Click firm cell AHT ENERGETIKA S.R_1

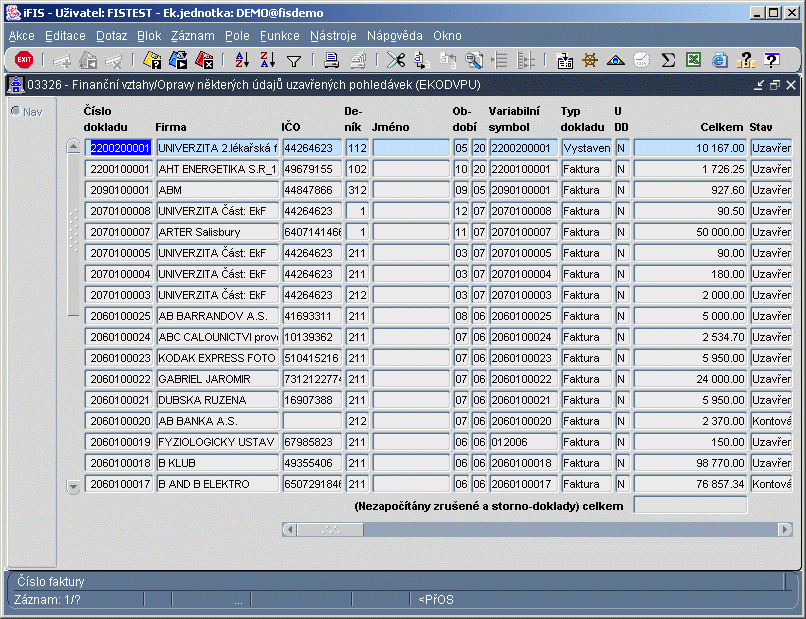point(217,169)
